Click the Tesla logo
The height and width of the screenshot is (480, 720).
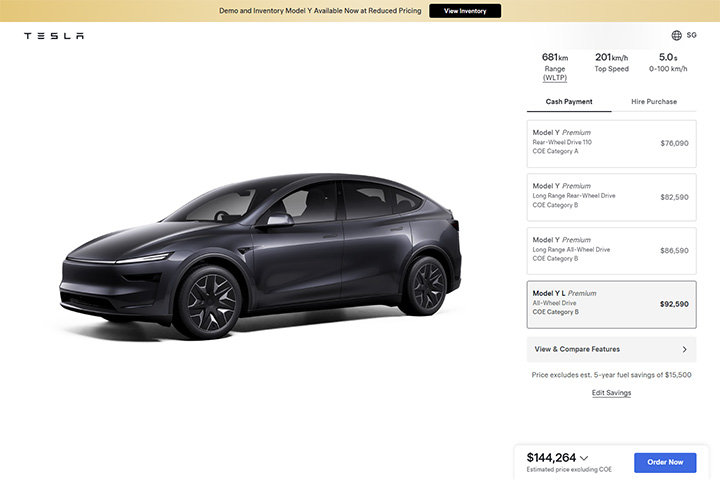click(x=54, y=36)
